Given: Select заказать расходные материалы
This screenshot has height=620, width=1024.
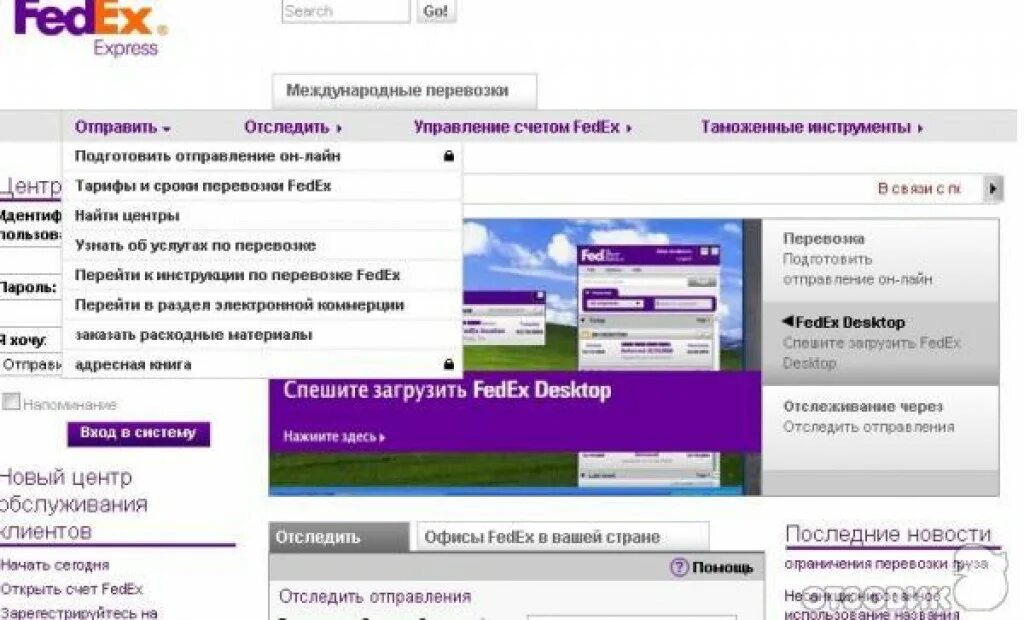Looking at the screenshot, I should (263, 334).
